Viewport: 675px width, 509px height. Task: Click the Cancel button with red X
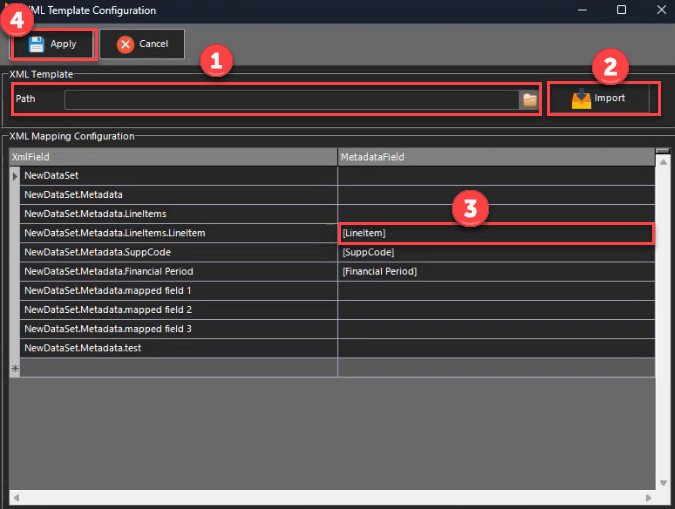pyautogui.click(x=142, y=44)
